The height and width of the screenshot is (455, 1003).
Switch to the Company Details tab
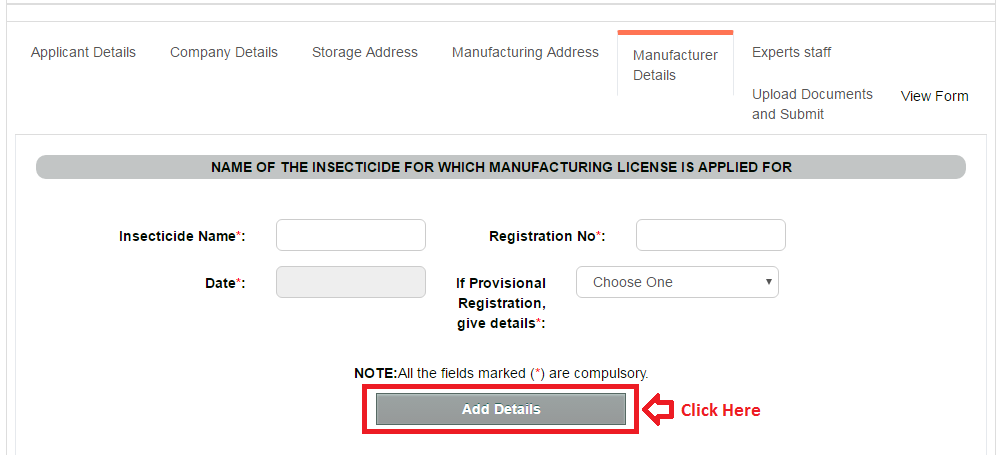point(224,52)
